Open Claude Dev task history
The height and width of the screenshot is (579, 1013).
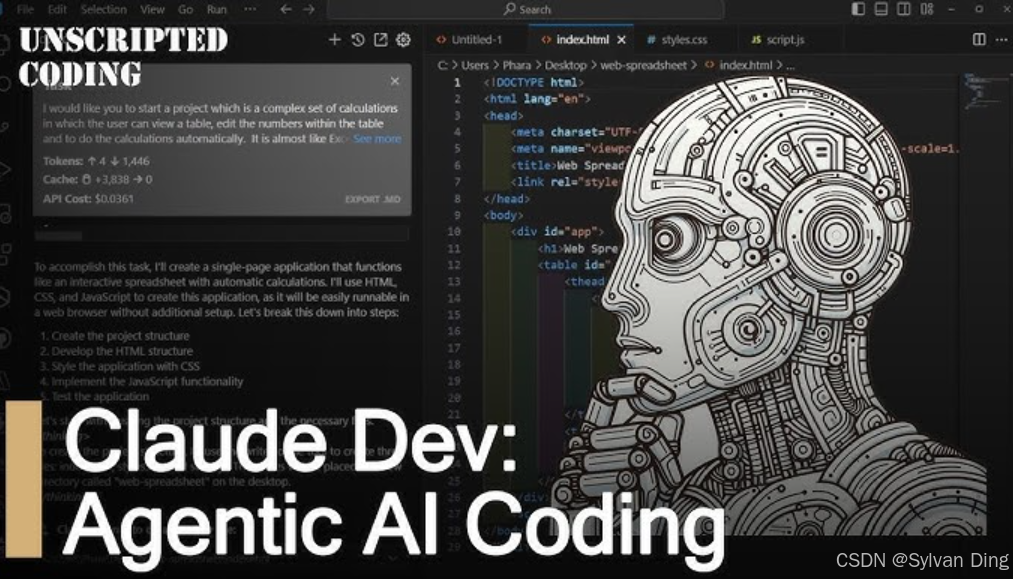pyautogui.click(x=357, y=39)
